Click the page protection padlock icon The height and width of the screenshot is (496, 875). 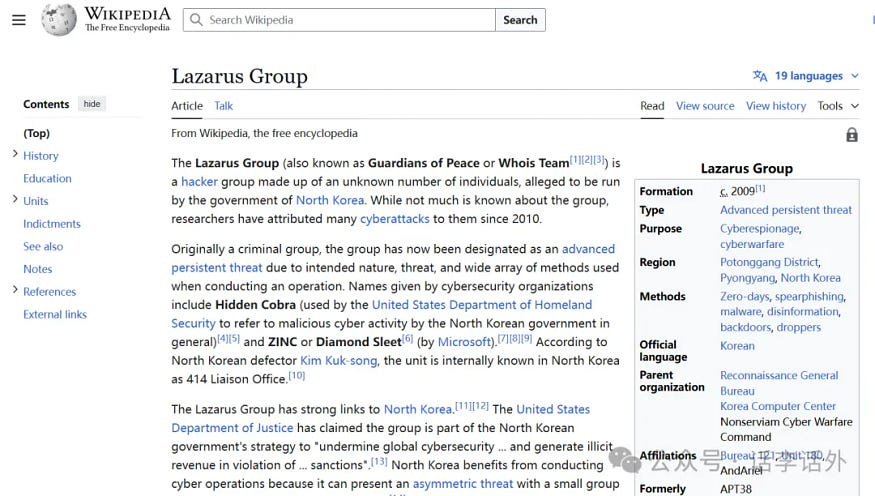coord(852,135)
